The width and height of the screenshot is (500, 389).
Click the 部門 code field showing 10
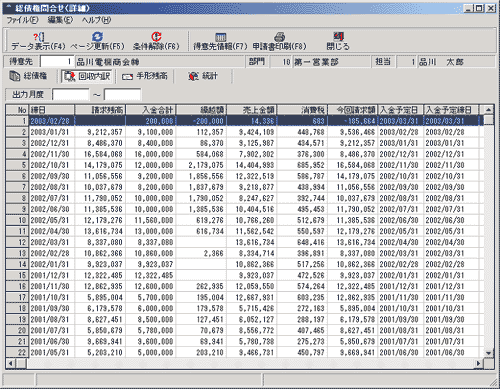(x=281, y=62)
